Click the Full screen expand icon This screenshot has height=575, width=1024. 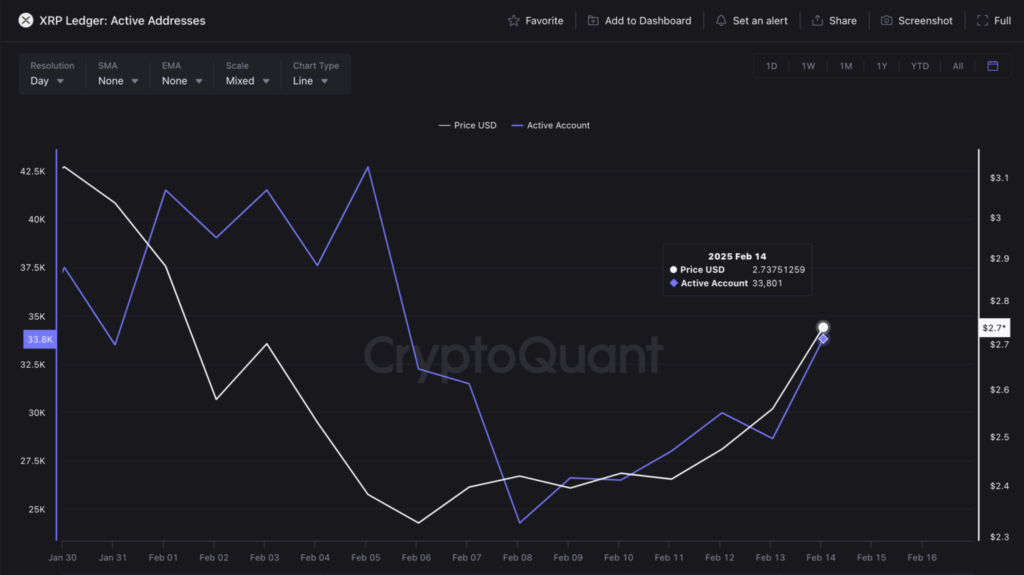click(x=982, y=21)
